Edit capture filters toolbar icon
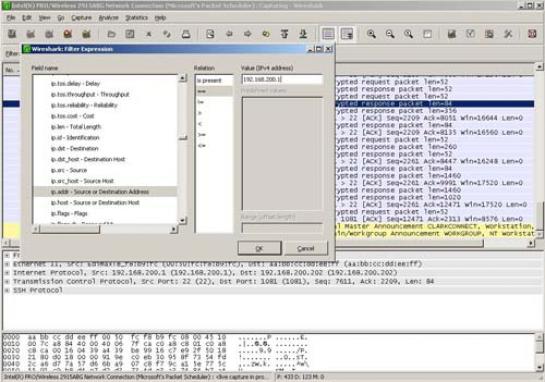The width and height of the screenshot is (545, 382). (x=452, y=34)
